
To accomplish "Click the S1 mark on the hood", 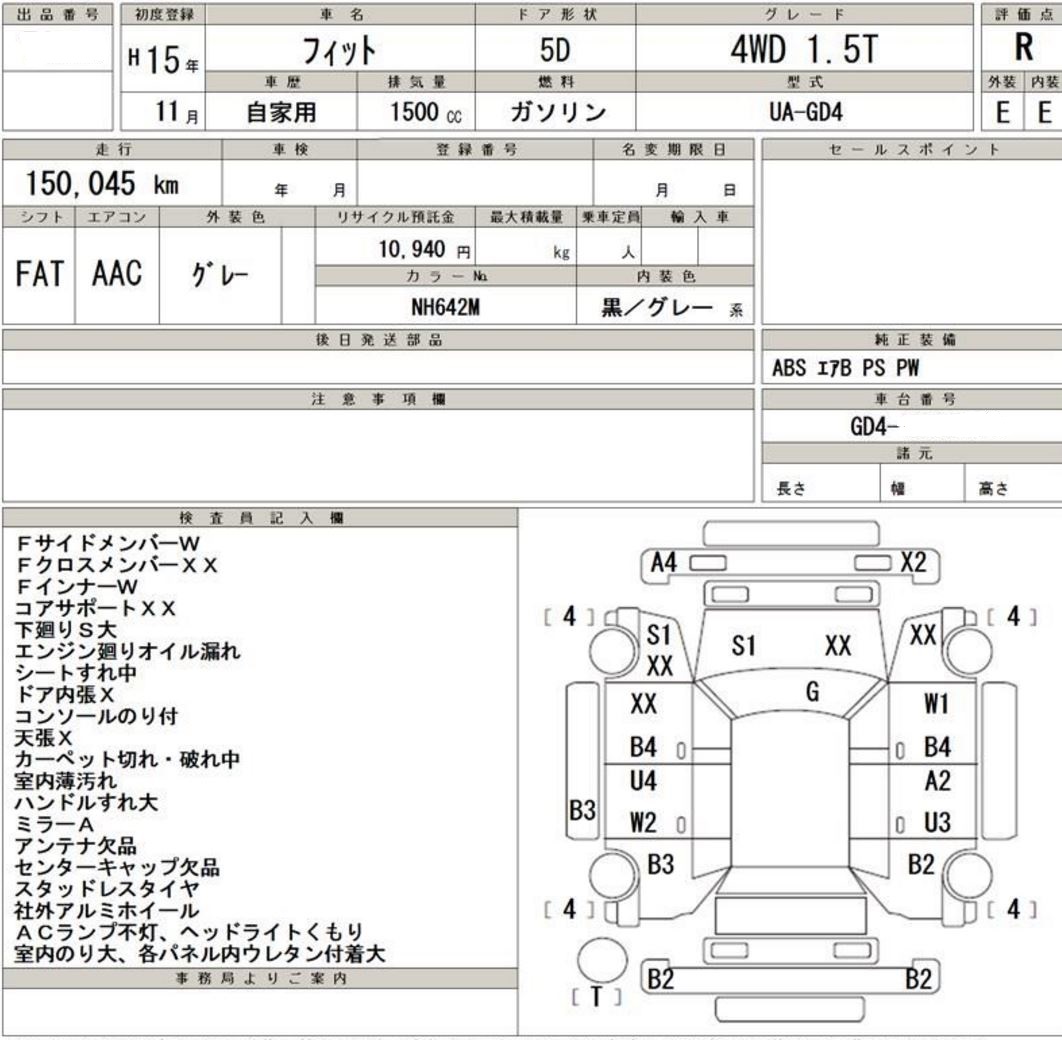I will (743, 645).
